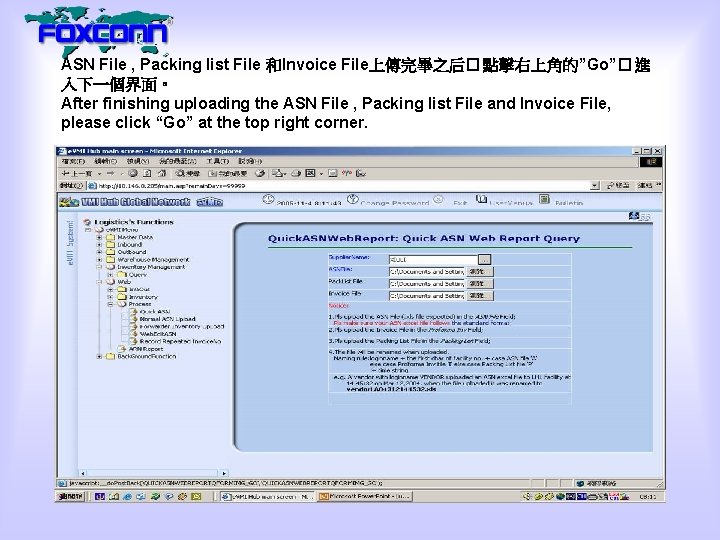The image size is (720, 540).
Task: Expand the Master Data tree node
Action: click(x=99, y=238)
